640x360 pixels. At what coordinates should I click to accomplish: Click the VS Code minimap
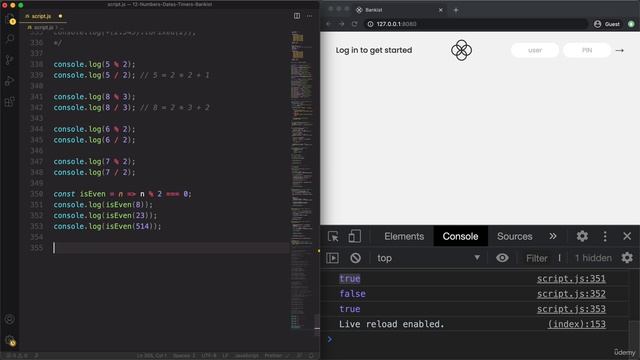(x=301, y=180)
